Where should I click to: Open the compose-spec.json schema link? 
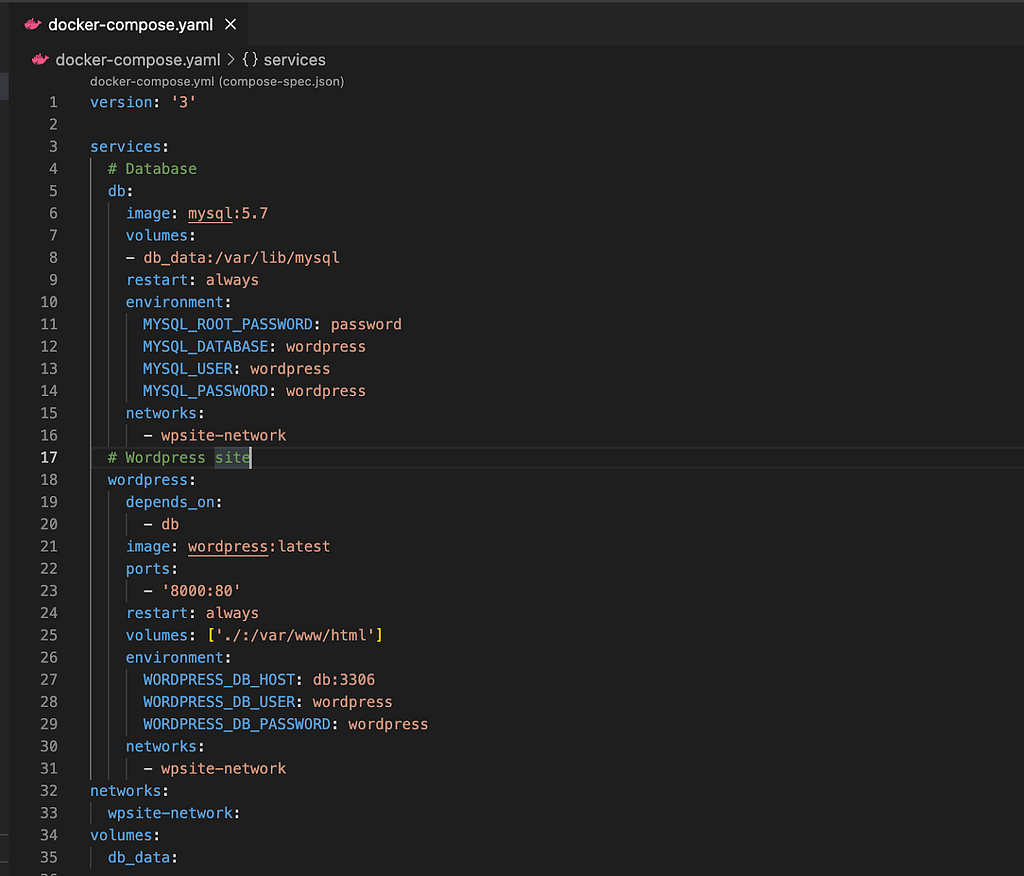point(217,82)
